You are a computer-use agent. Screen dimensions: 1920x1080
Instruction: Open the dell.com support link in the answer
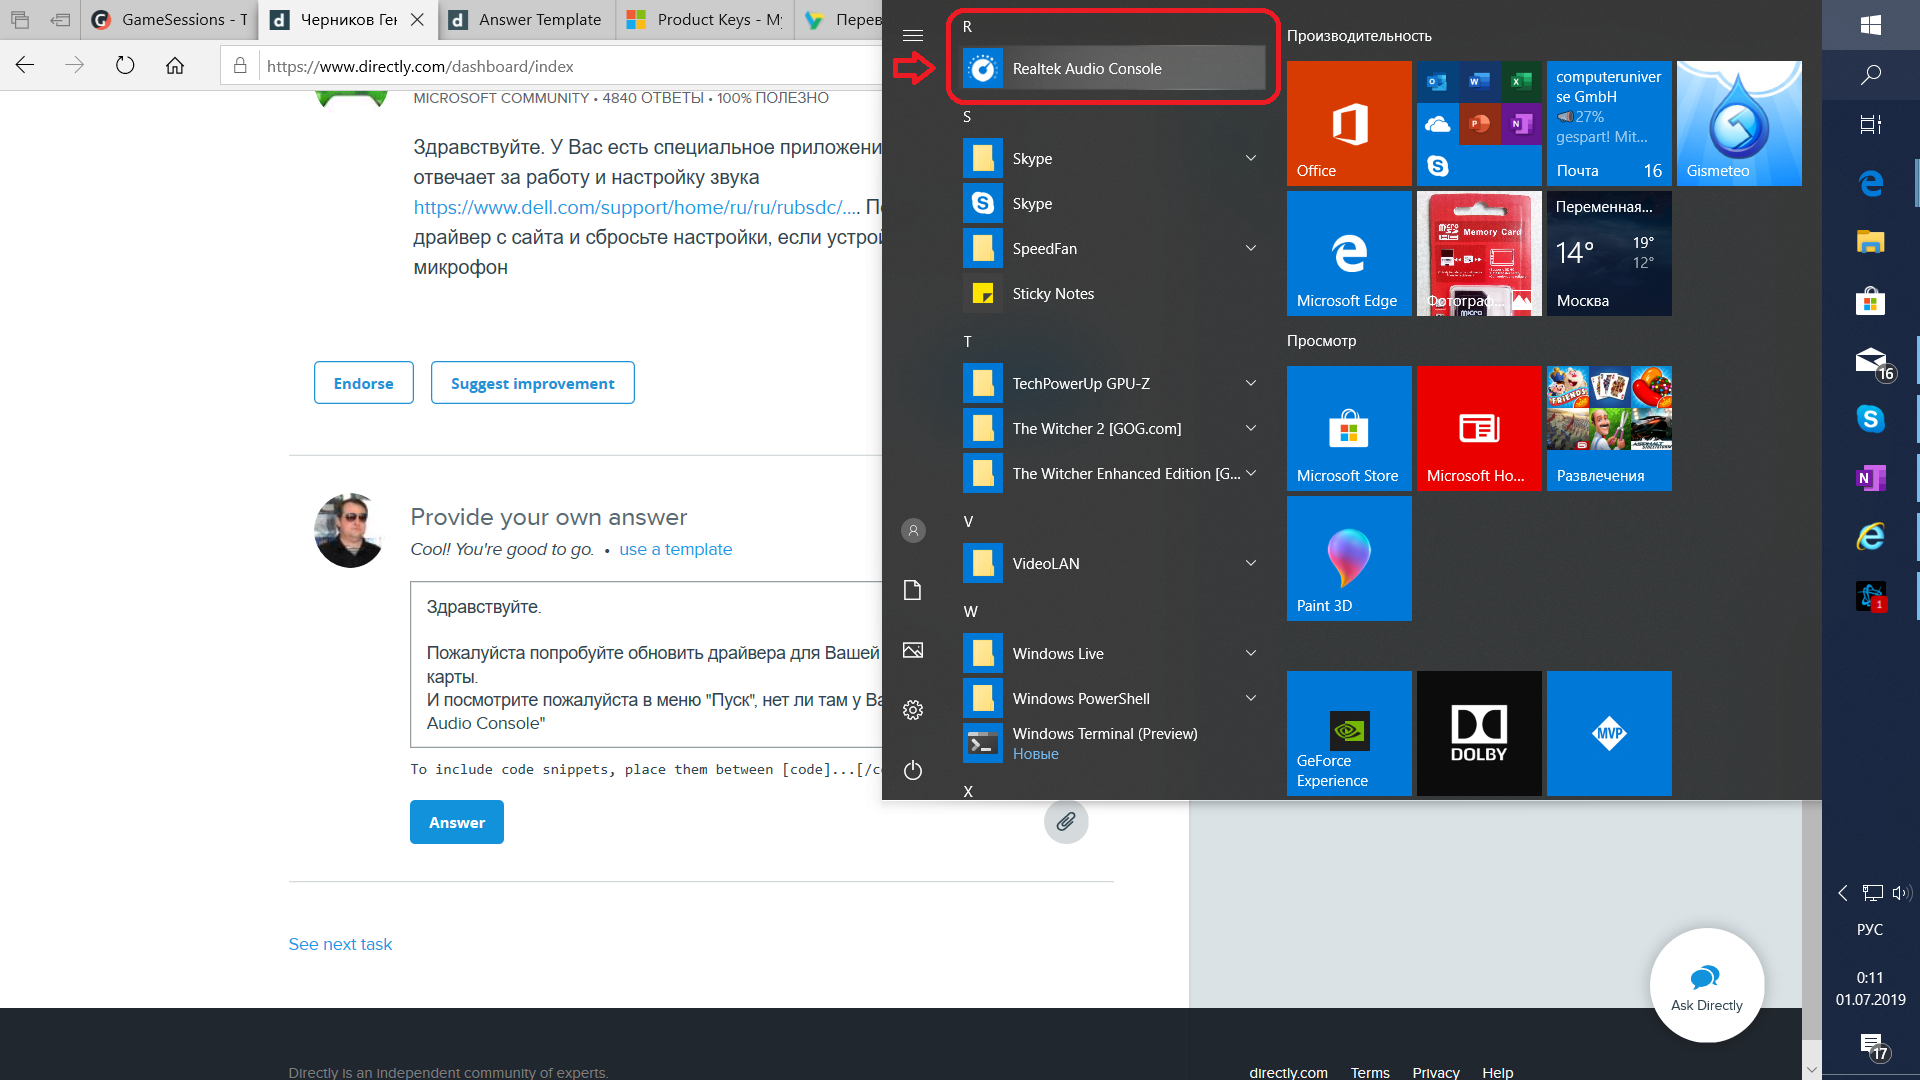pos(637,207)
